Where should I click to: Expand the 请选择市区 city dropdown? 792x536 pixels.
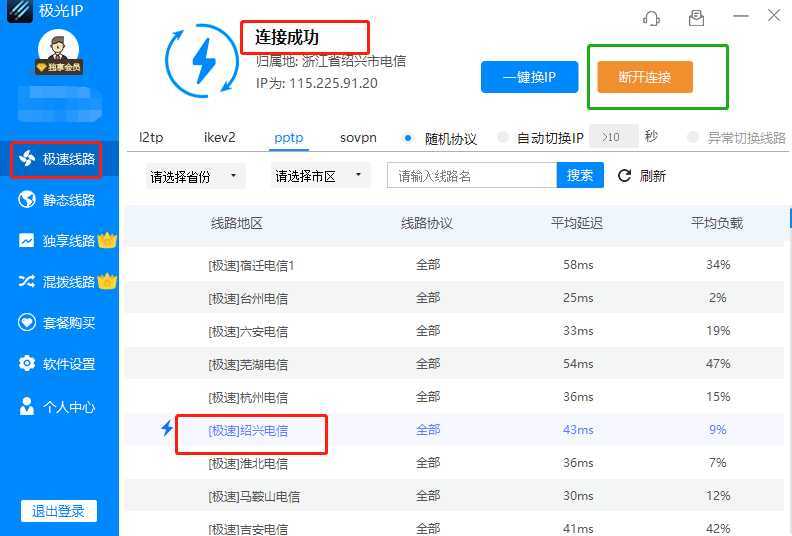[321, 175]
